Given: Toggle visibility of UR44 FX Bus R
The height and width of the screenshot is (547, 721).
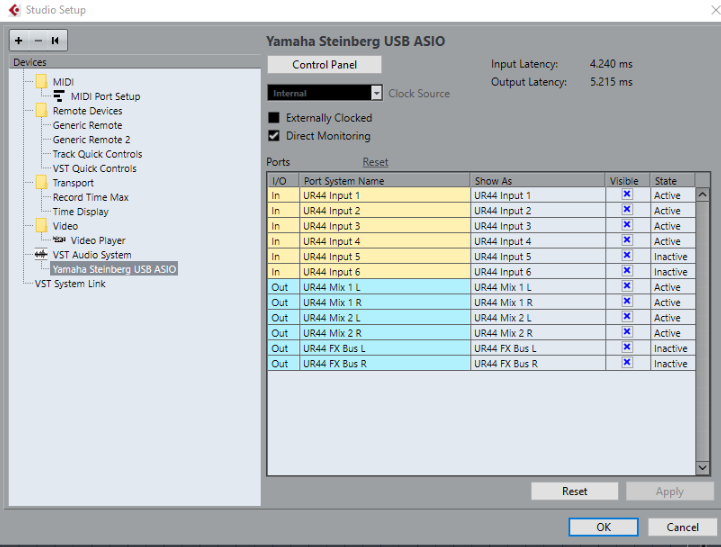Looking at the screenshot, I should pos(626,362).
